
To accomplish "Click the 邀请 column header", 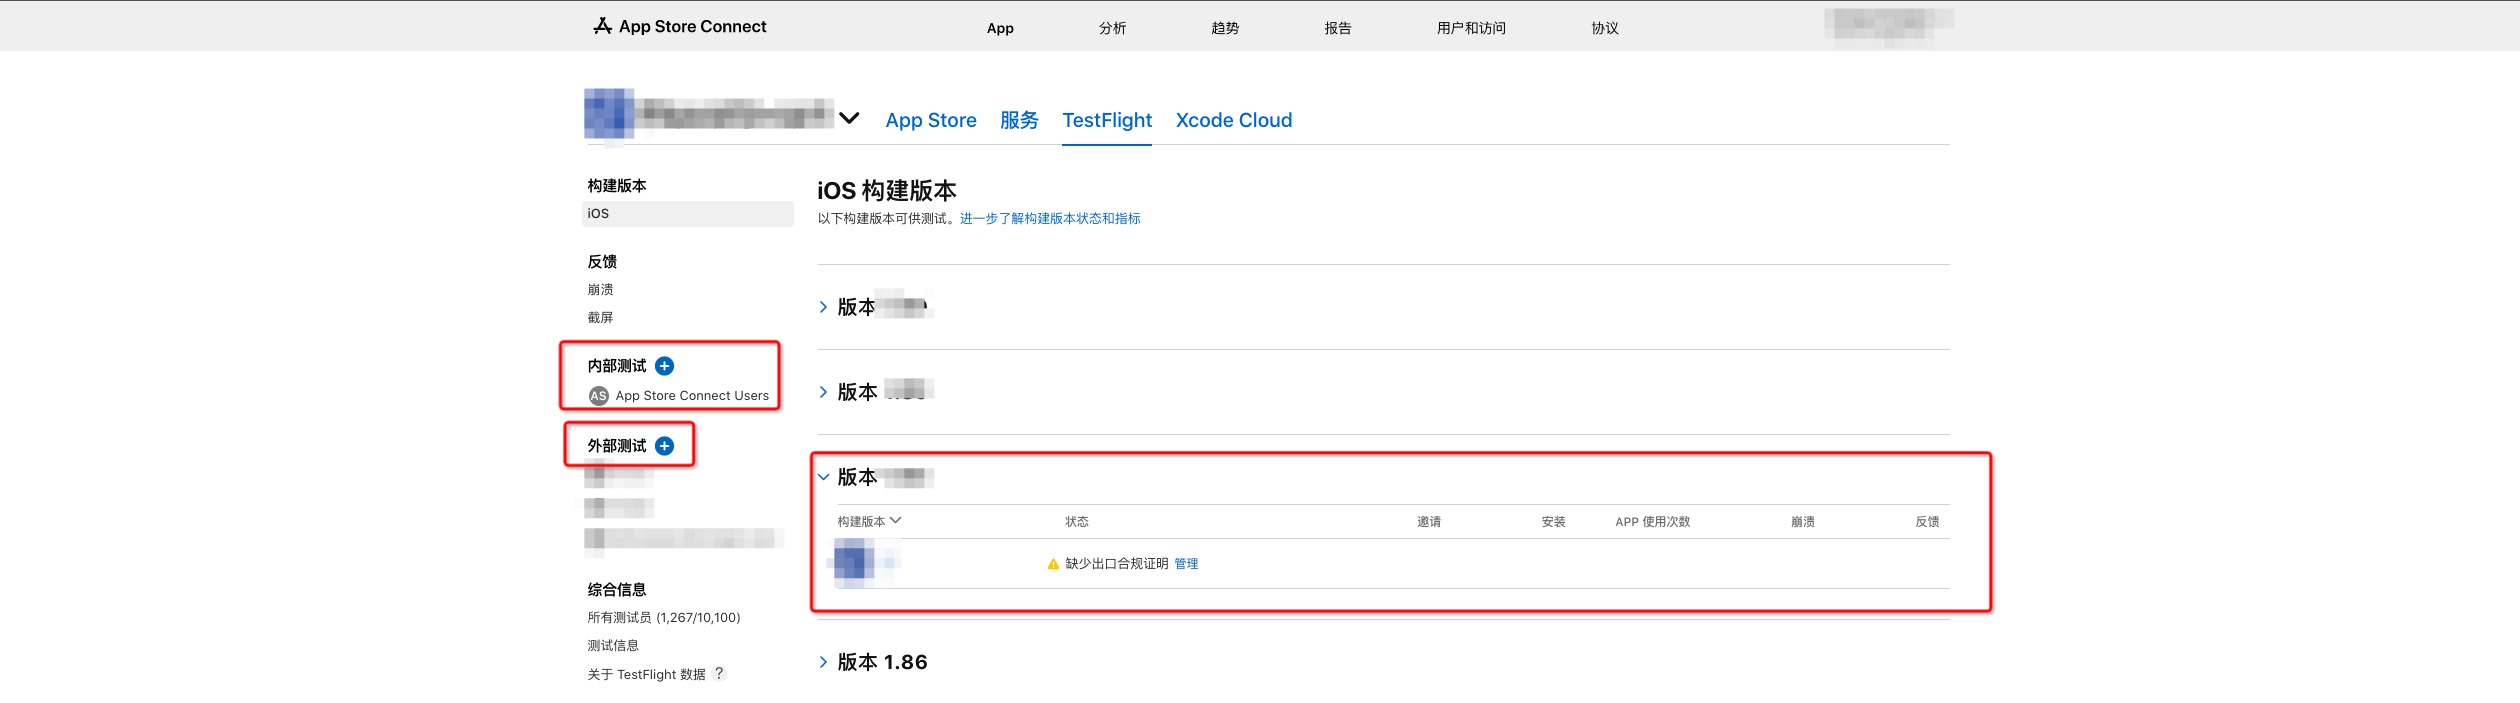I will coord(1429,522).
